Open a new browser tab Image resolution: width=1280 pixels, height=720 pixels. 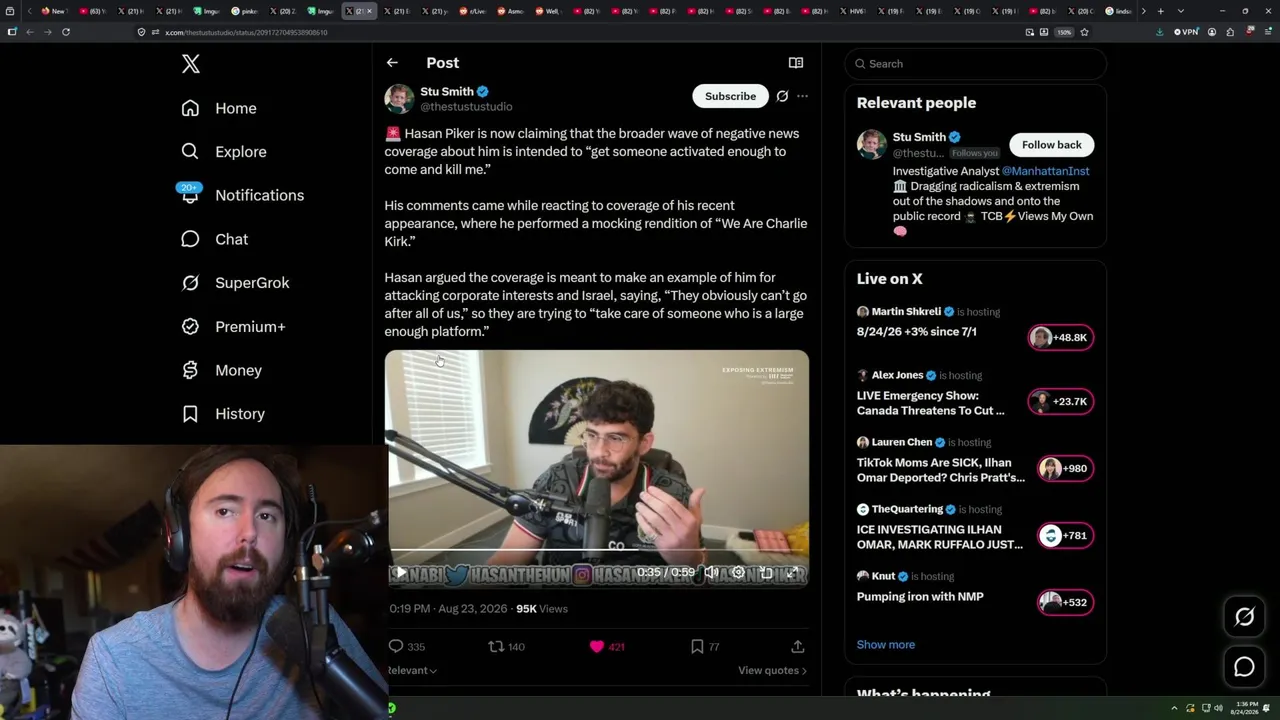[x=1160, y=11]
